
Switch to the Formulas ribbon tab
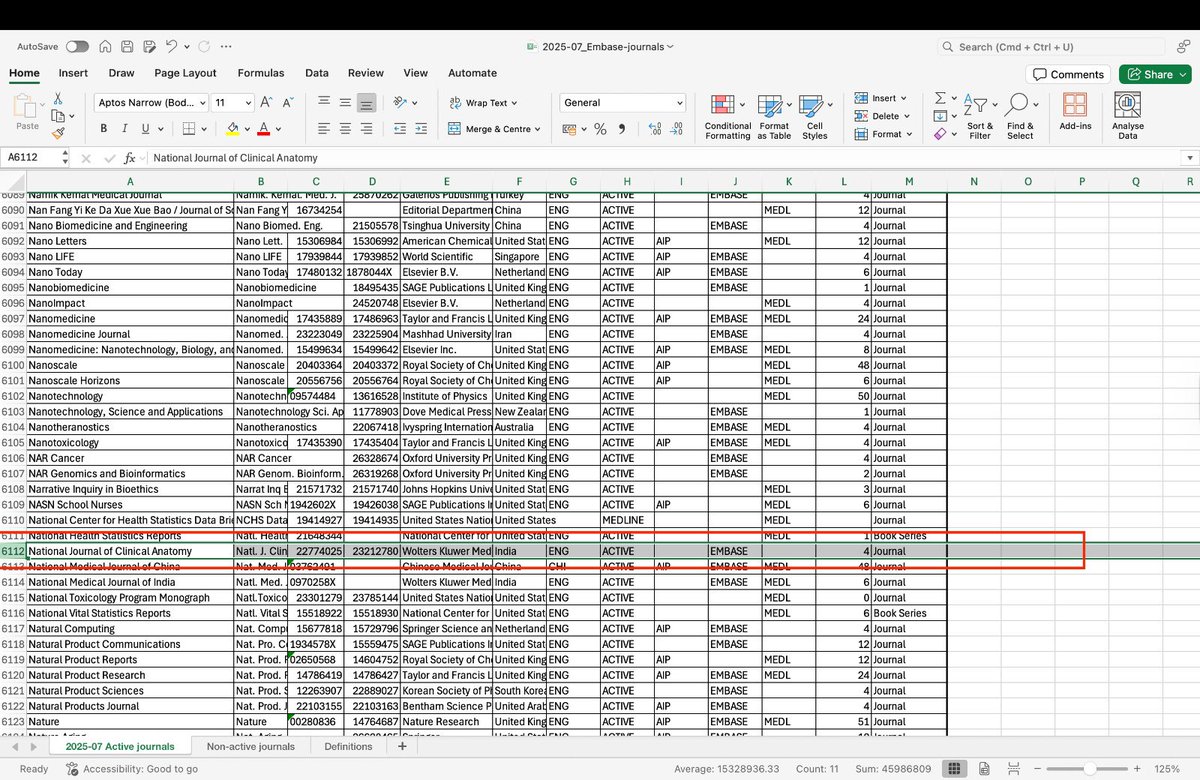[261, 72]
